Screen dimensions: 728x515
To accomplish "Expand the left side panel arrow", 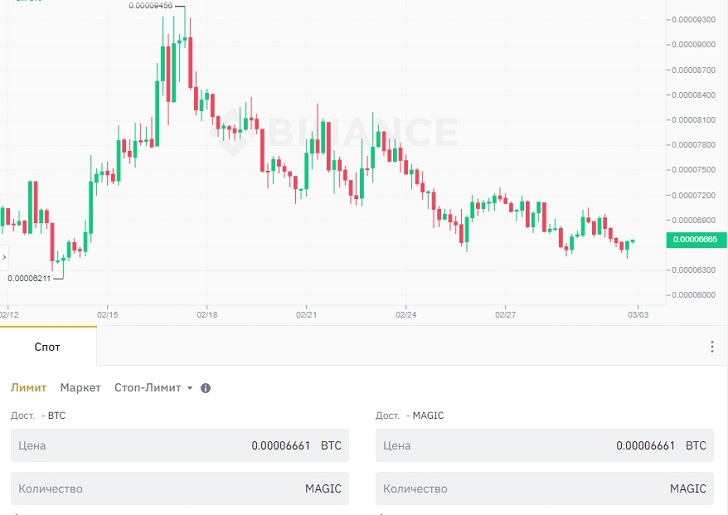I will pos(4,257).
